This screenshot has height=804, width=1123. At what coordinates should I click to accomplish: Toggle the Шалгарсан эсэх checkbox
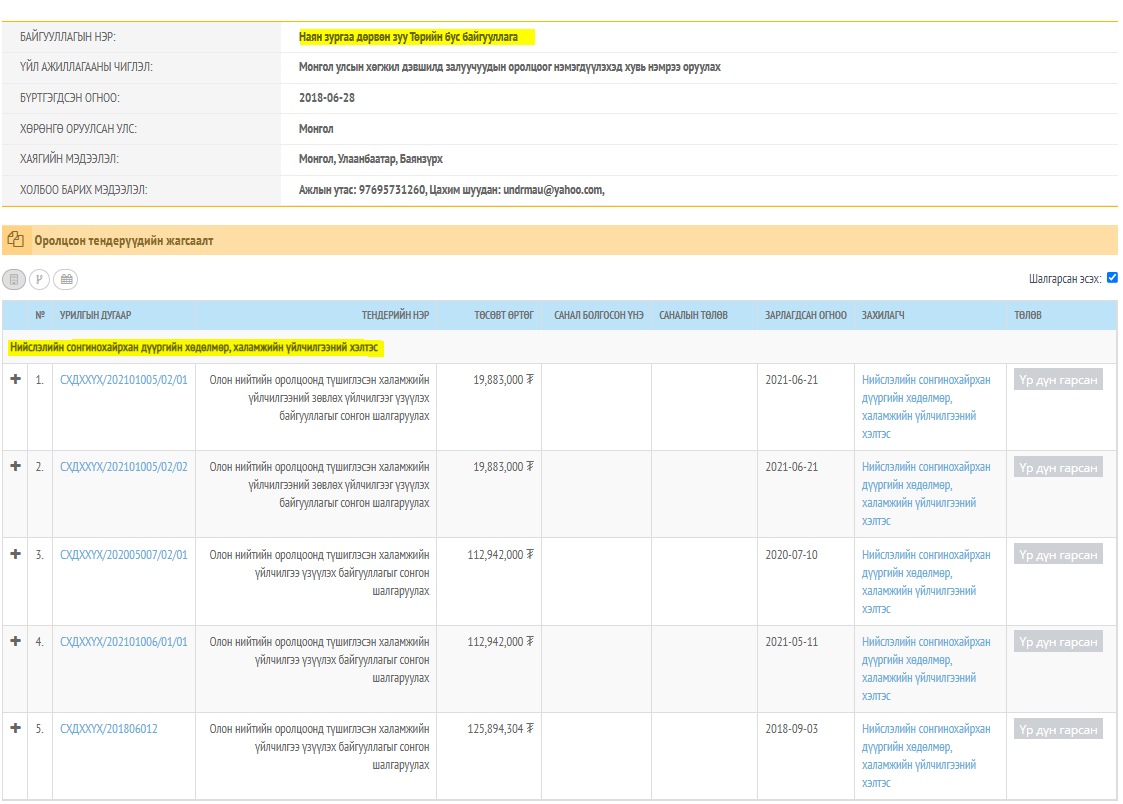[x=1112, y=278]
